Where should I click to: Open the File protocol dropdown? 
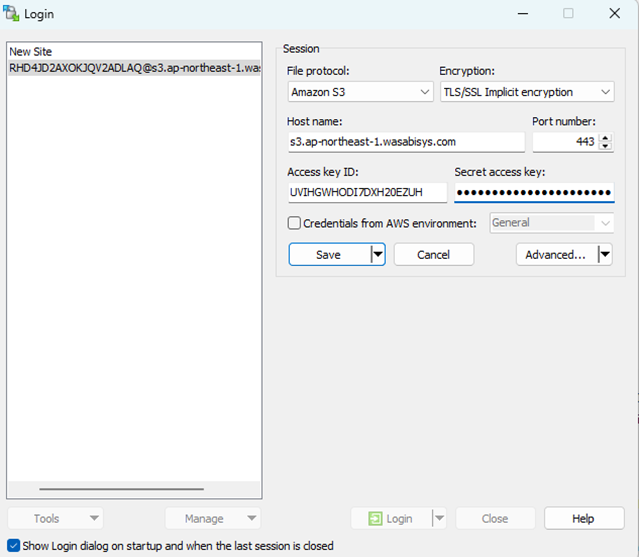tap(360, 92)
